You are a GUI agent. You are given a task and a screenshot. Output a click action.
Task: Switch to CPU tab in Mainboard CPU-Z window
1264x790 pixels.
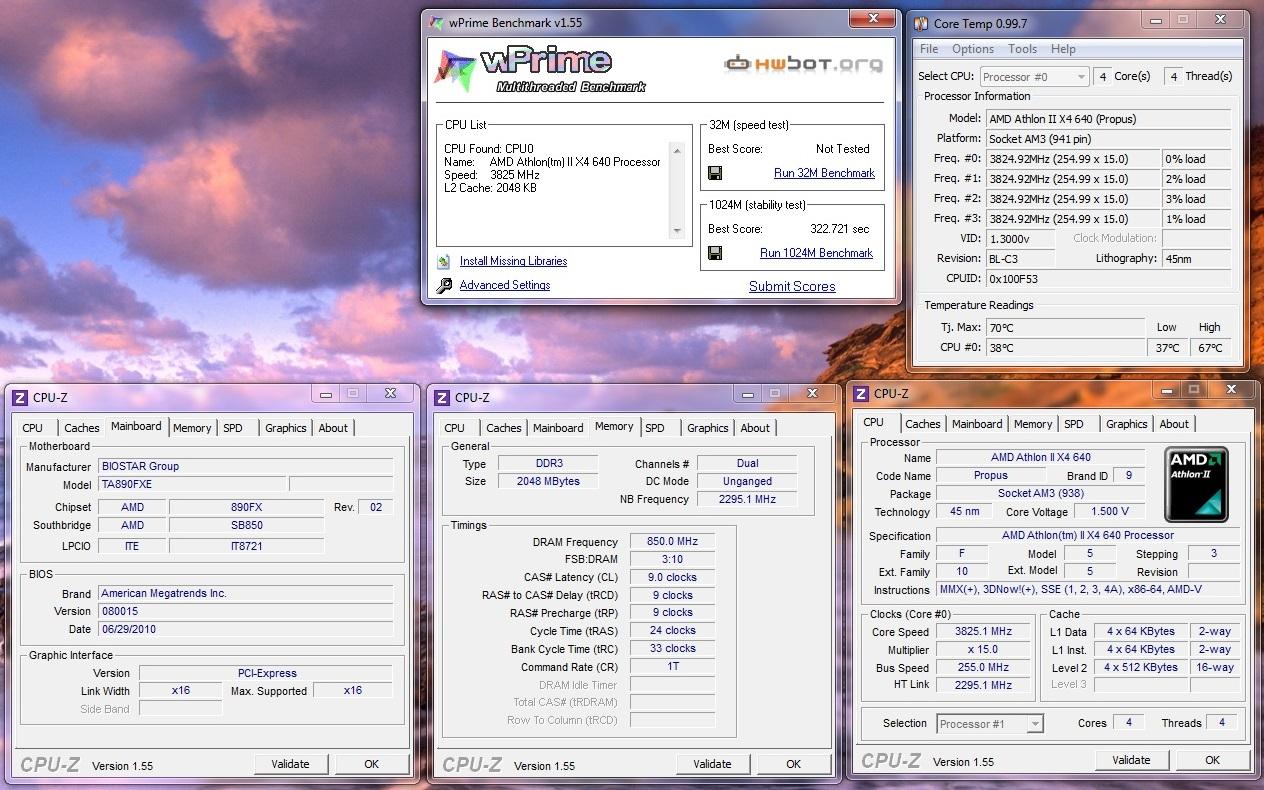point(33,428)
